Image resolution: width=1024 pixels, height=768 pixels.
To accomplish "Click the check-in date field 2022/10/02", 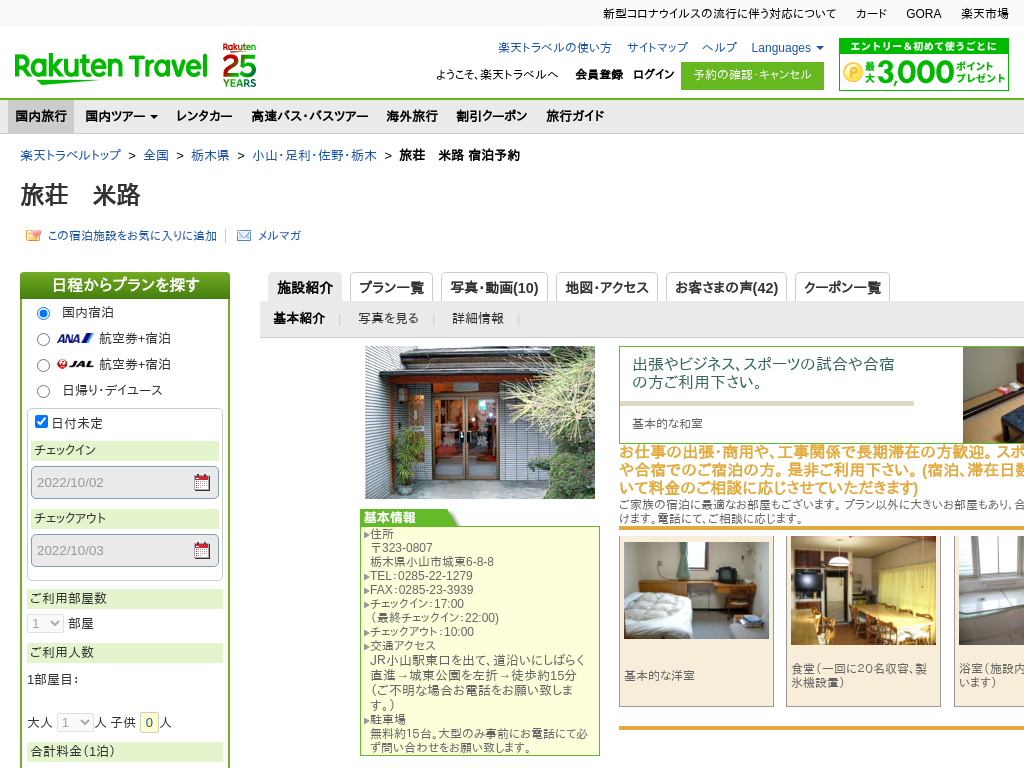I will point(125,483).
